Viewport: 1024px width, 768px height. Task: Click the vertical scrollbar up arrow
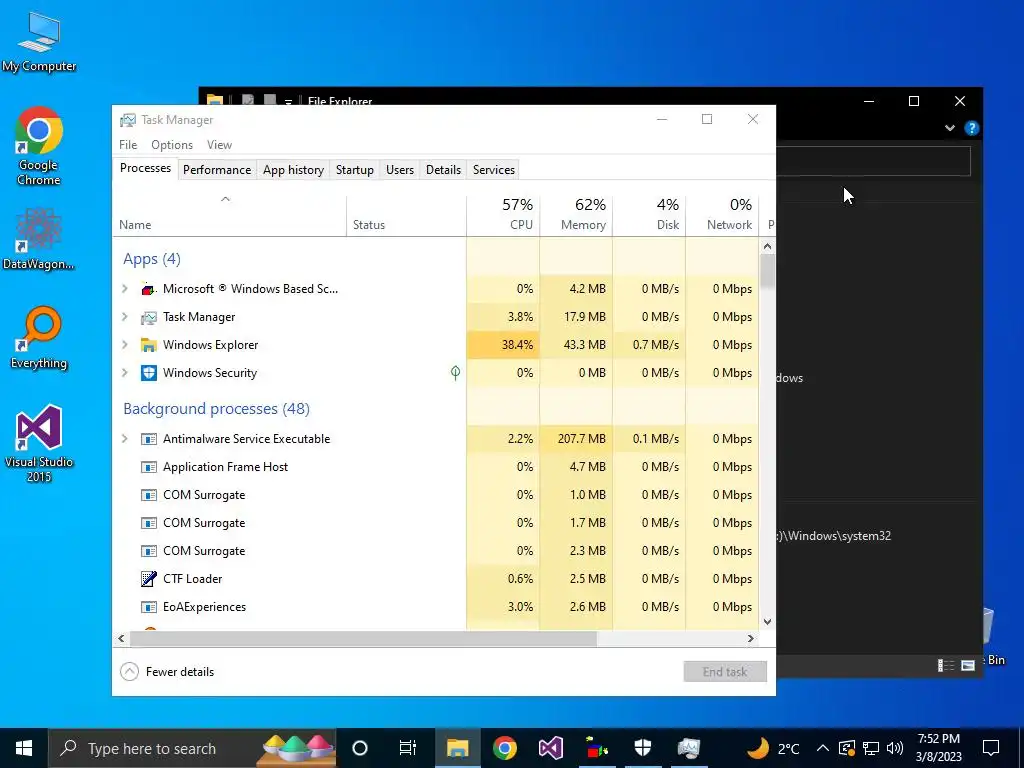[767, 247]
